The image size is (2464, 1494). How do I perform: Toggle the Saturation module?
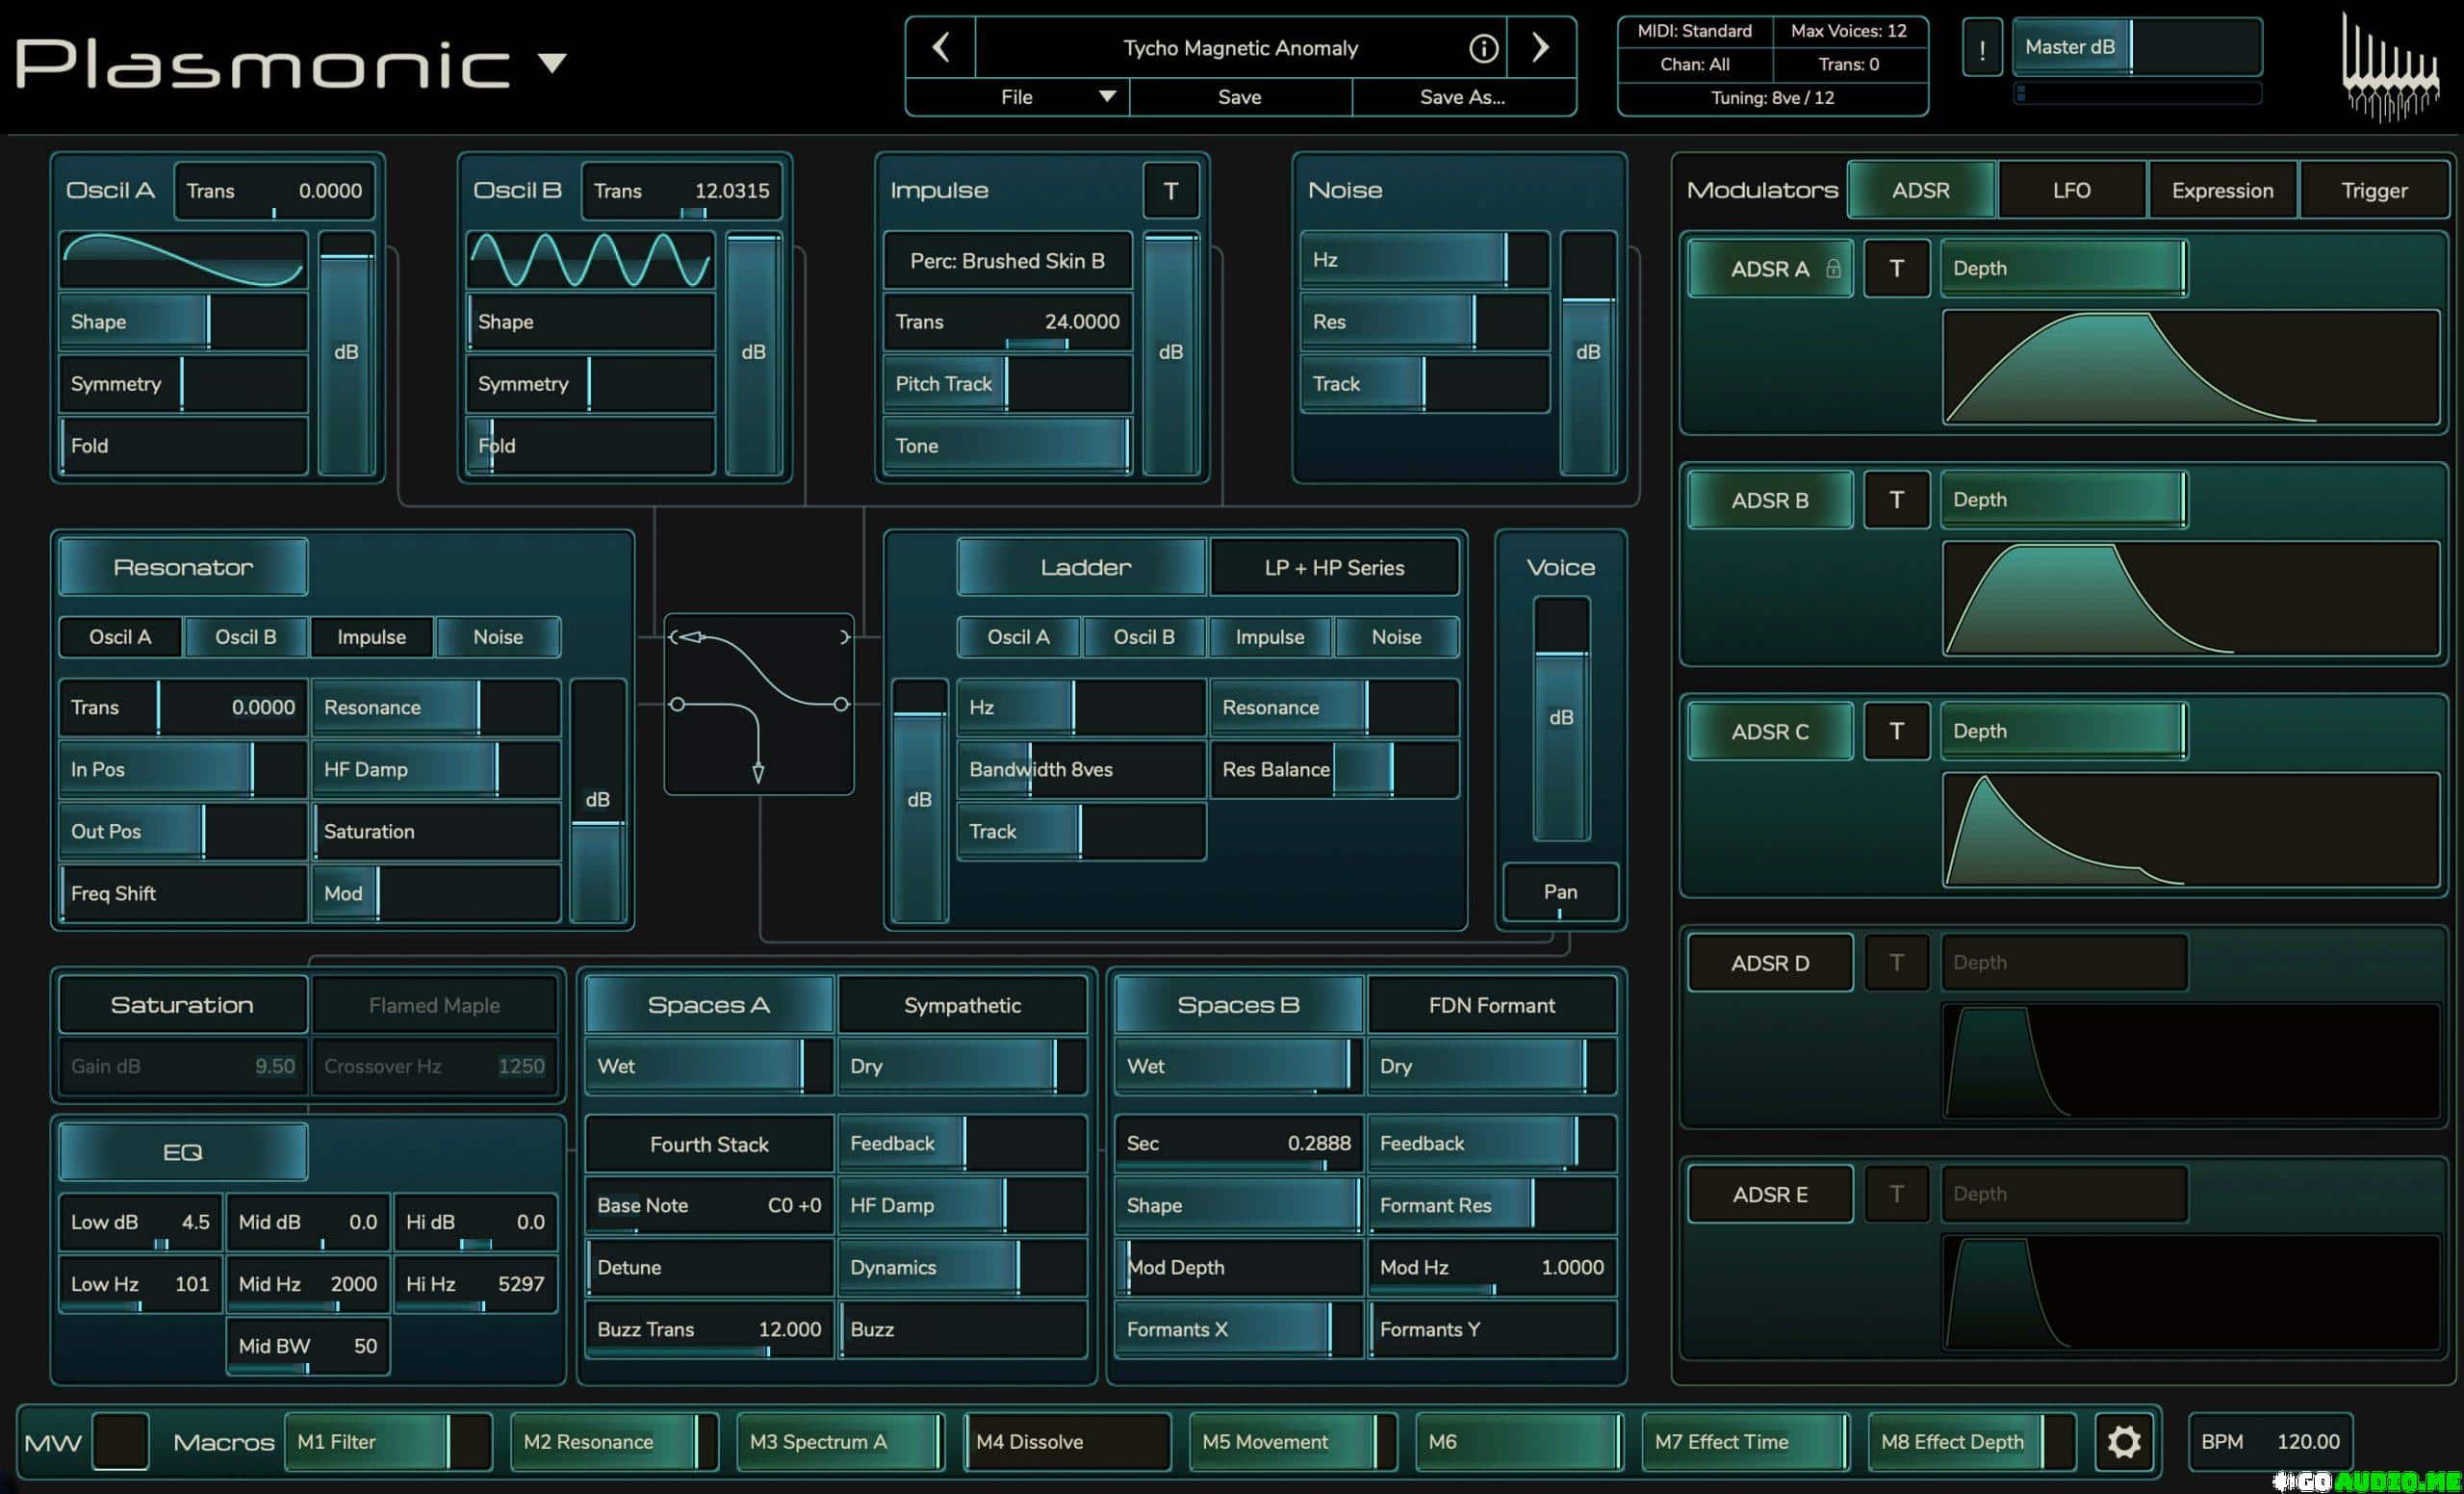coord(183,1005)
